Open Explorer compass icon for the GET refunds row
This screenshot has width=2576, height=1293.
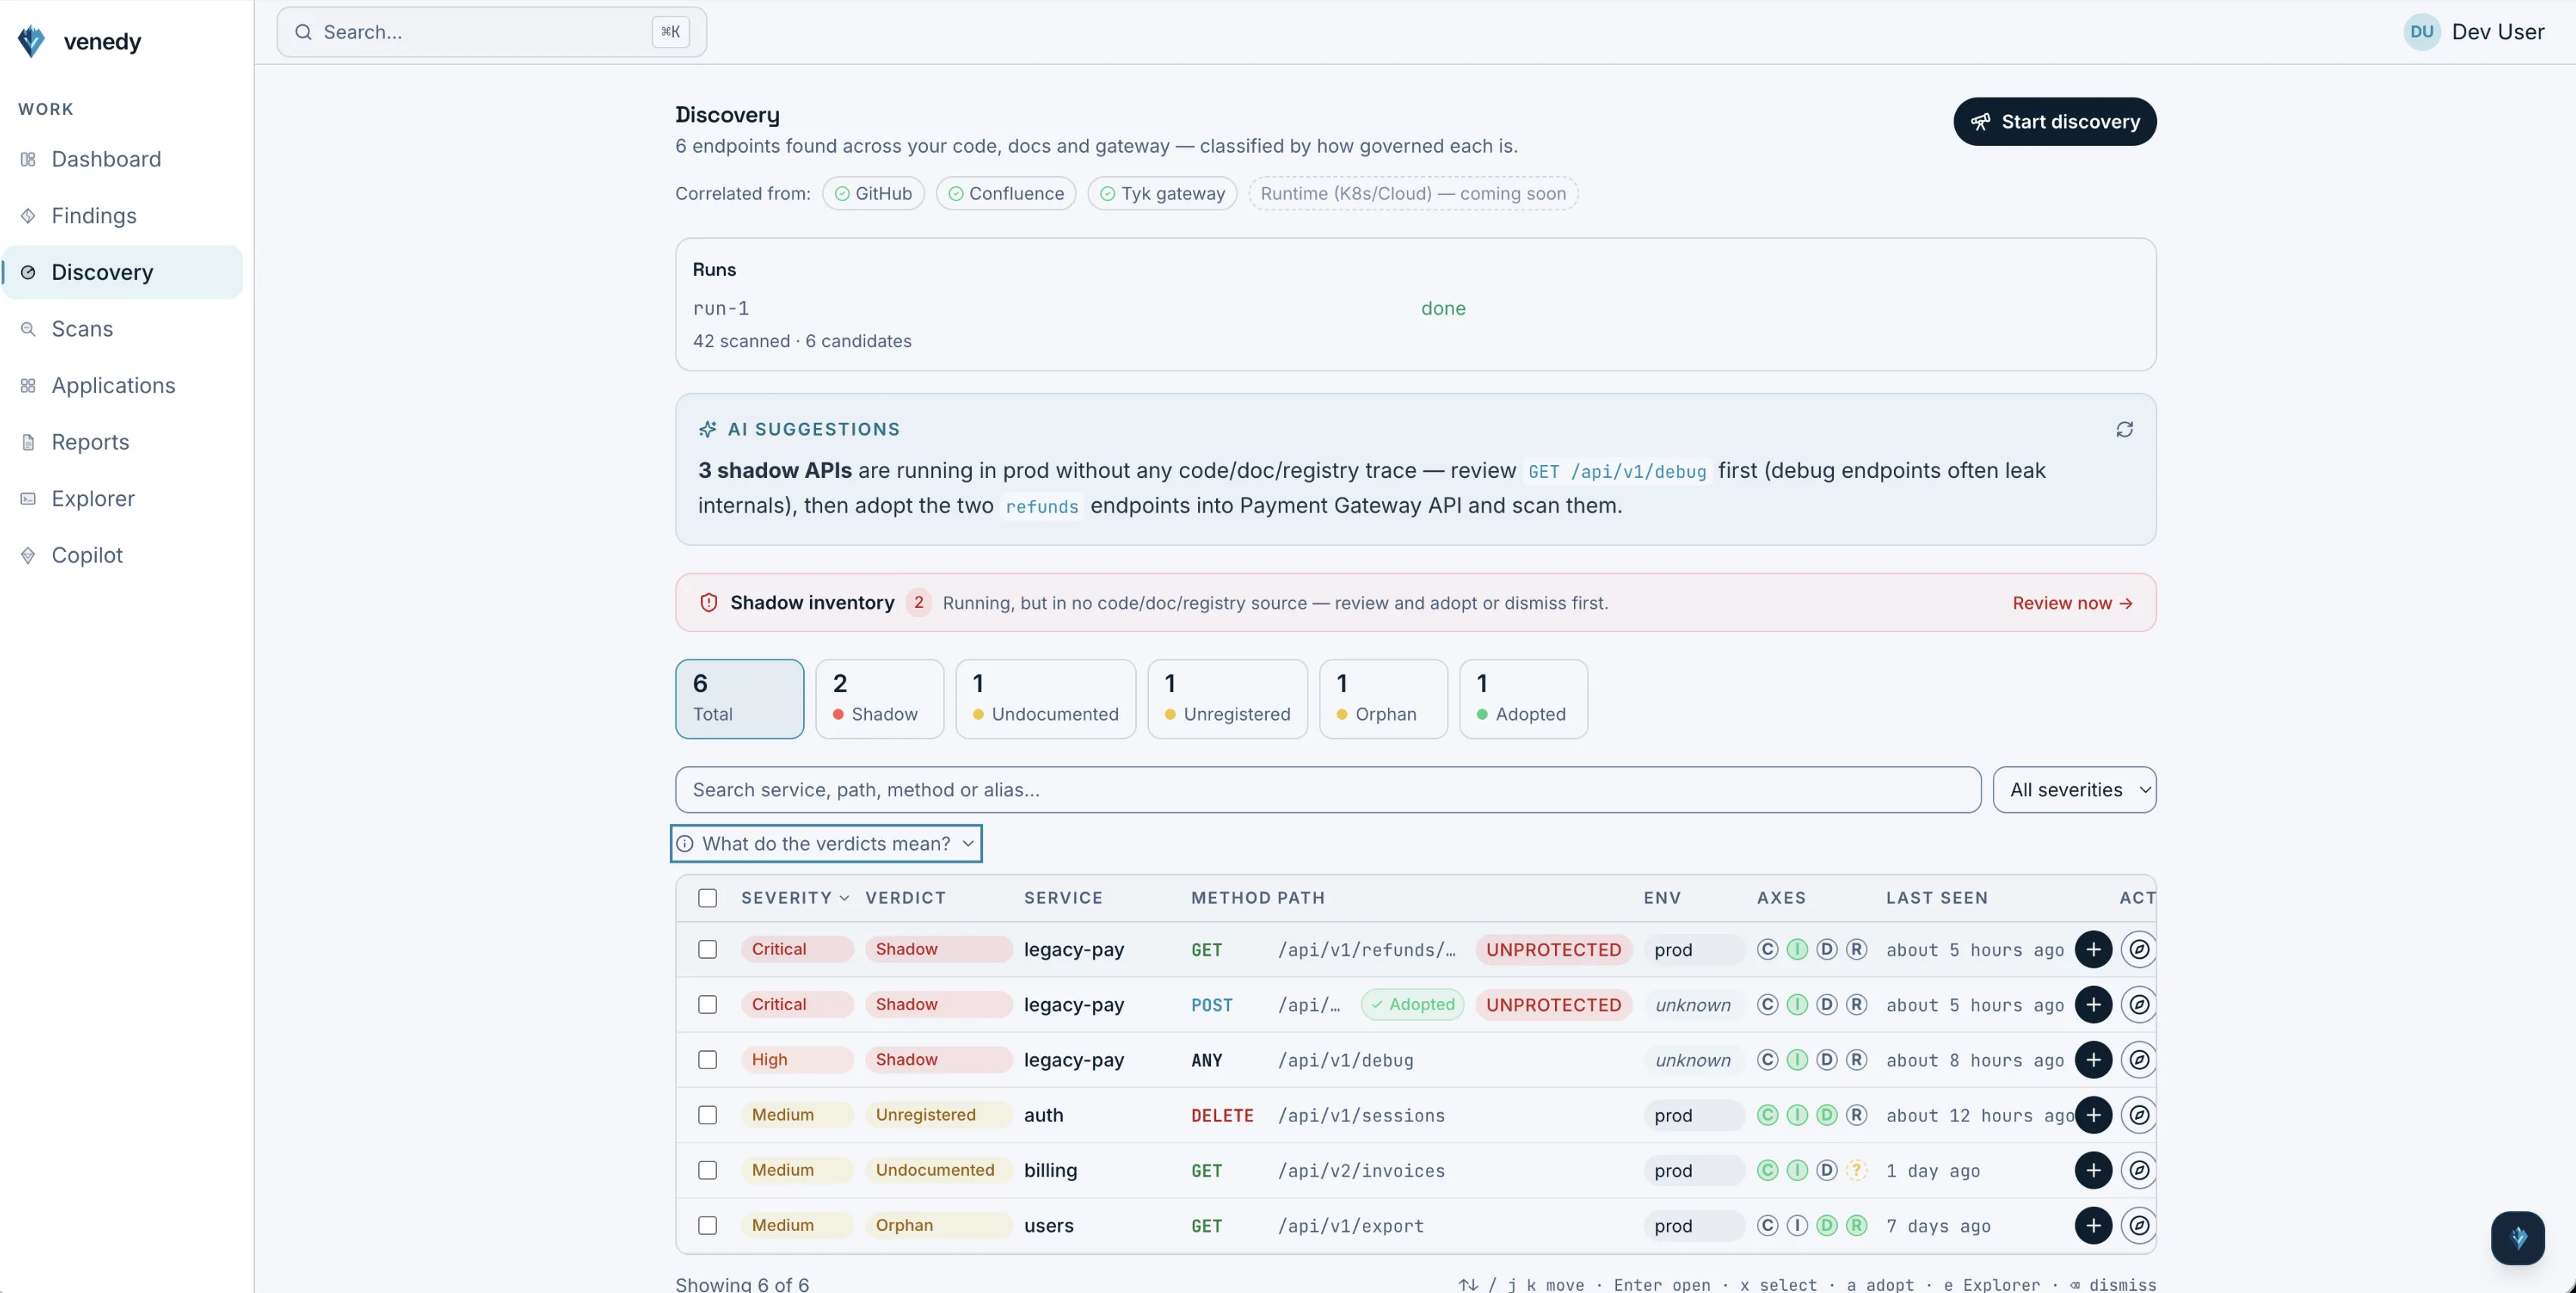click(x=2139, y=949)
